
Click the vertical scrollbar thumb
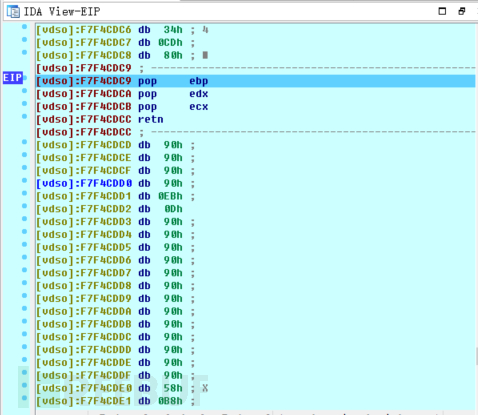pos(477,357)
